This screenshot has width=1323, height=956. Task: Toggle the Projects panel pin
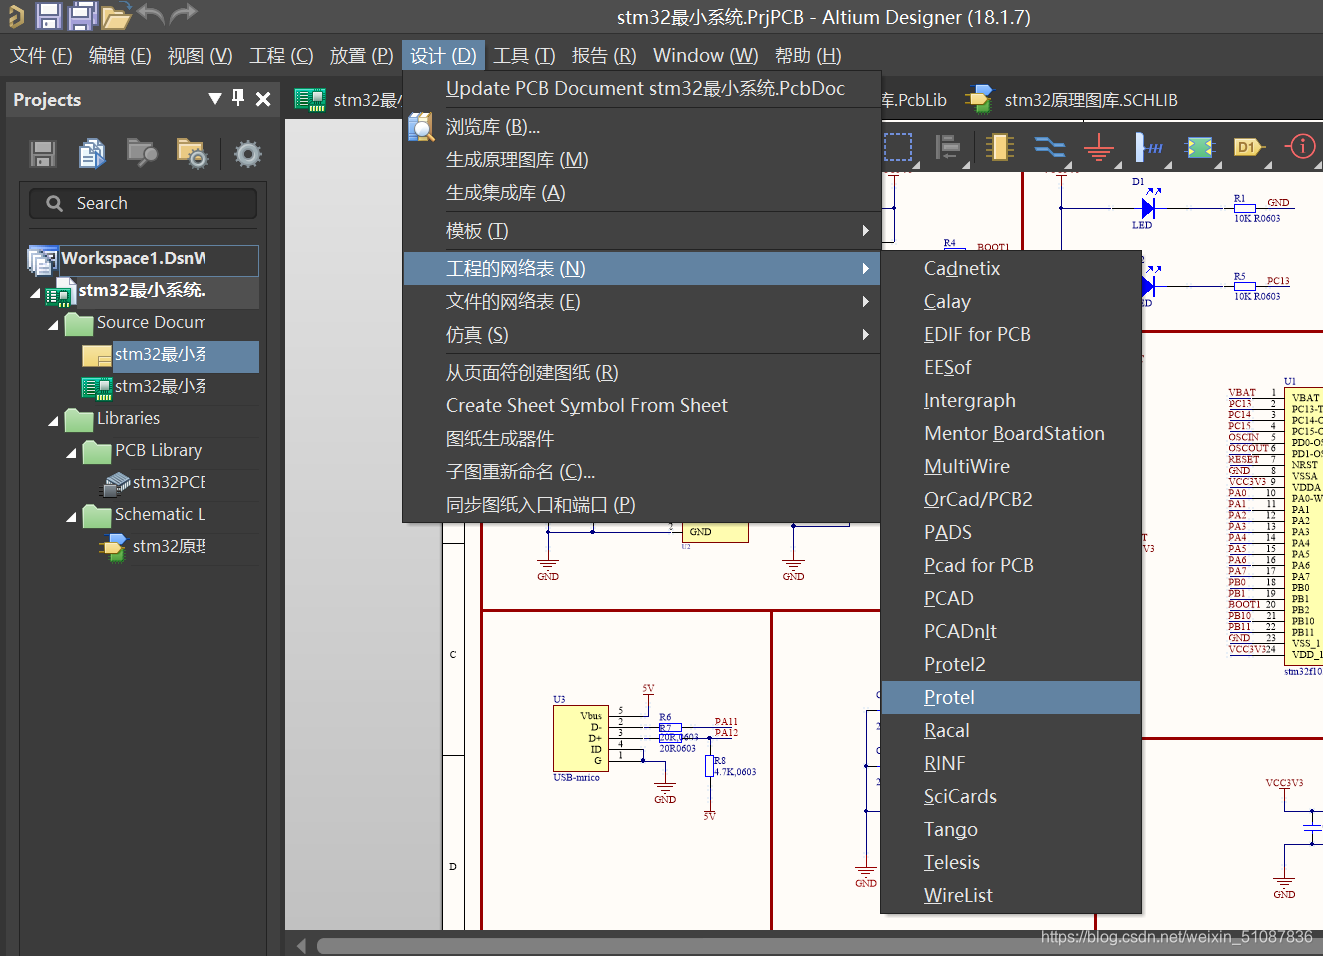238,98
